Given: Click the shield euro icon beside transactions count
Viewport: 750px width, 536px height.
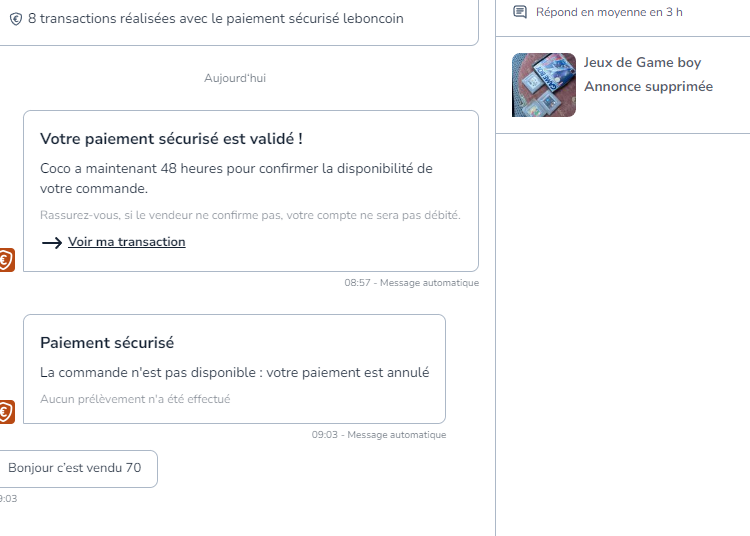Looking at the screenshot, I should point(16,19).
